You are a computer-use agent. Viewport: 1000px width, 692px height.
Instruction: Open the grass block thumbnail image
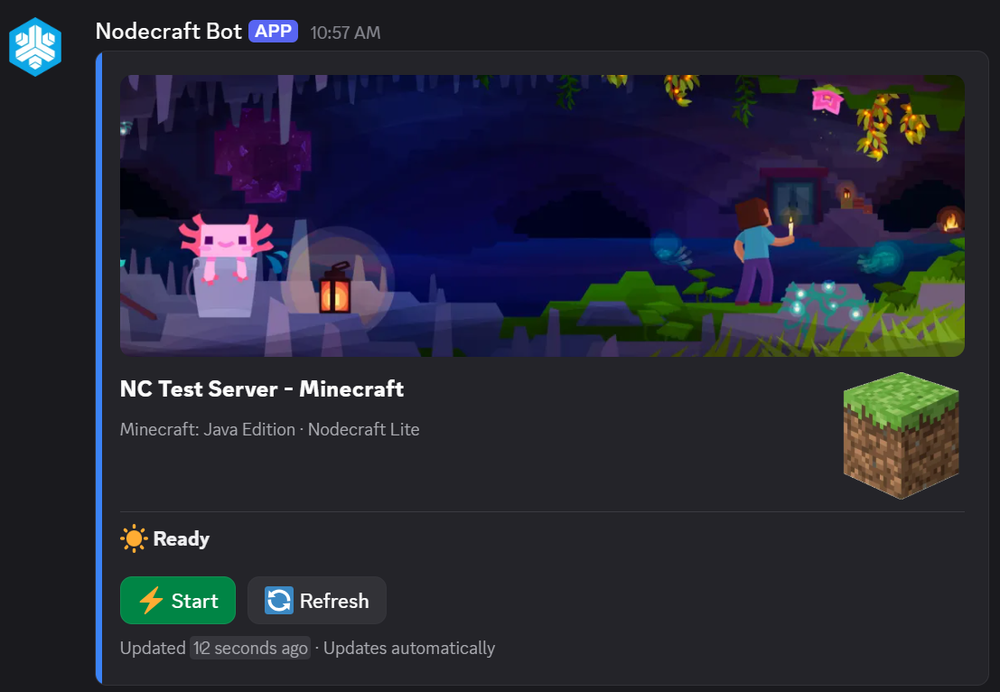[901, 436]
